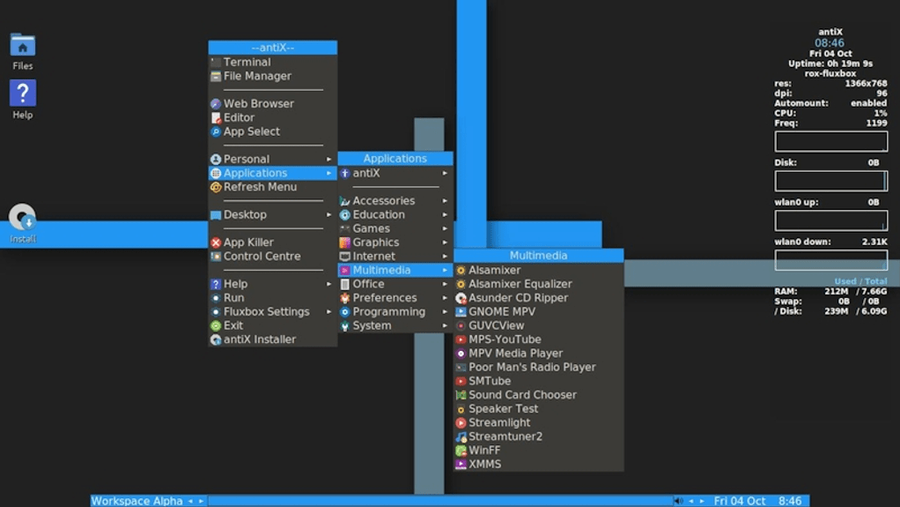Image resolution: width=900 pixels, height=507 pixels.
Task: Click the red App Killer icon
Action: pyautogui.click(x=216, y=242)
